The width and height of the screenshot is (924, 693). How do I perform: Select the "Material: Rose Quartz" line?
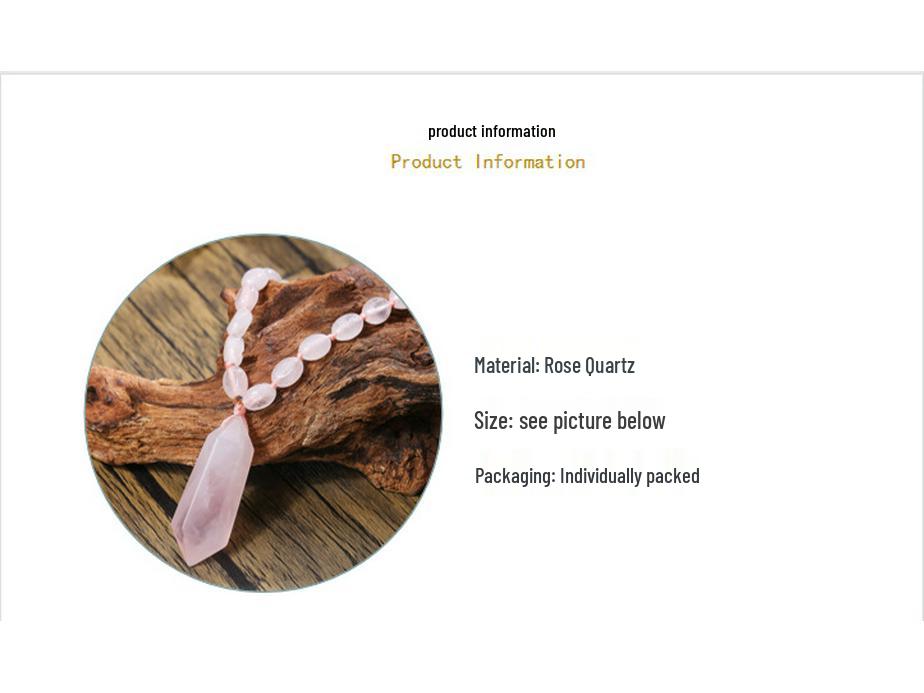(555, 365)
